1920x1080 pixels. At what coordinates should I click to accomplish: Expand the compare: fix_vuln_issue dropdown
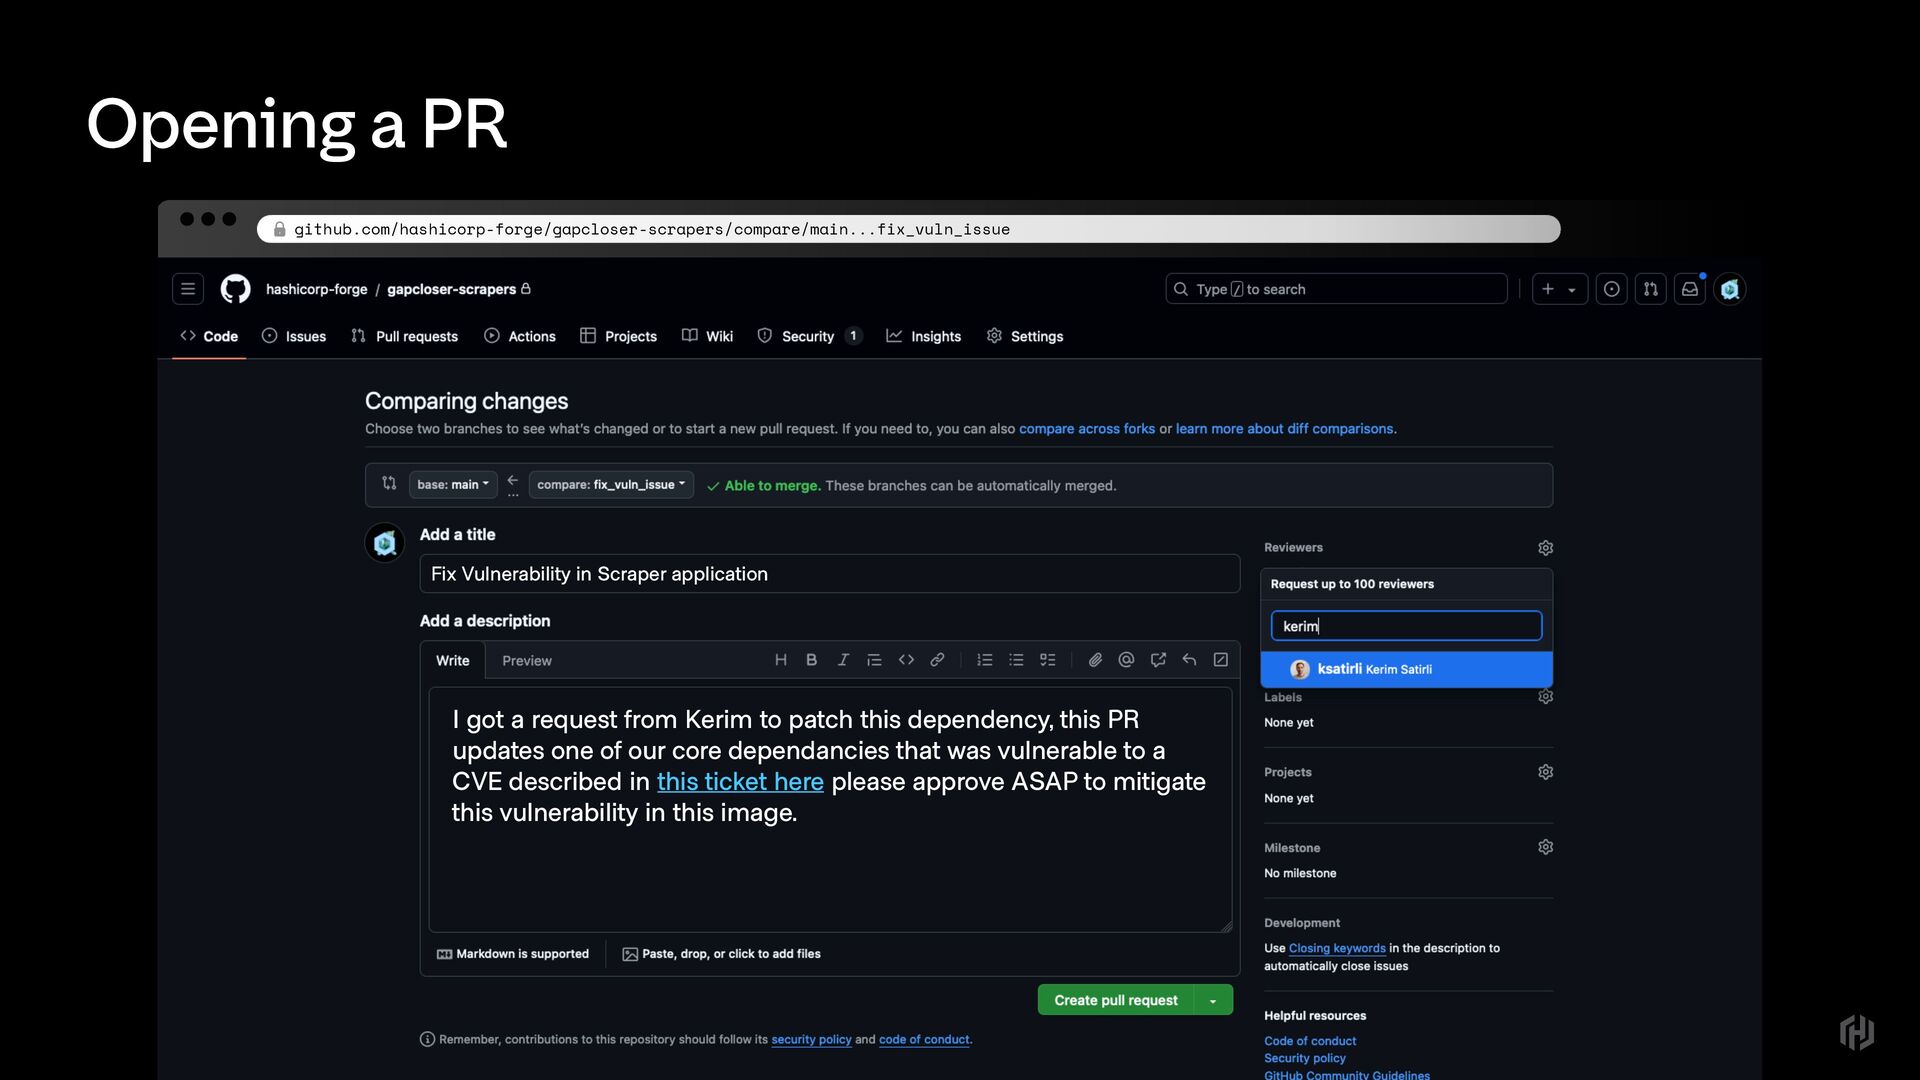[611, 485]
